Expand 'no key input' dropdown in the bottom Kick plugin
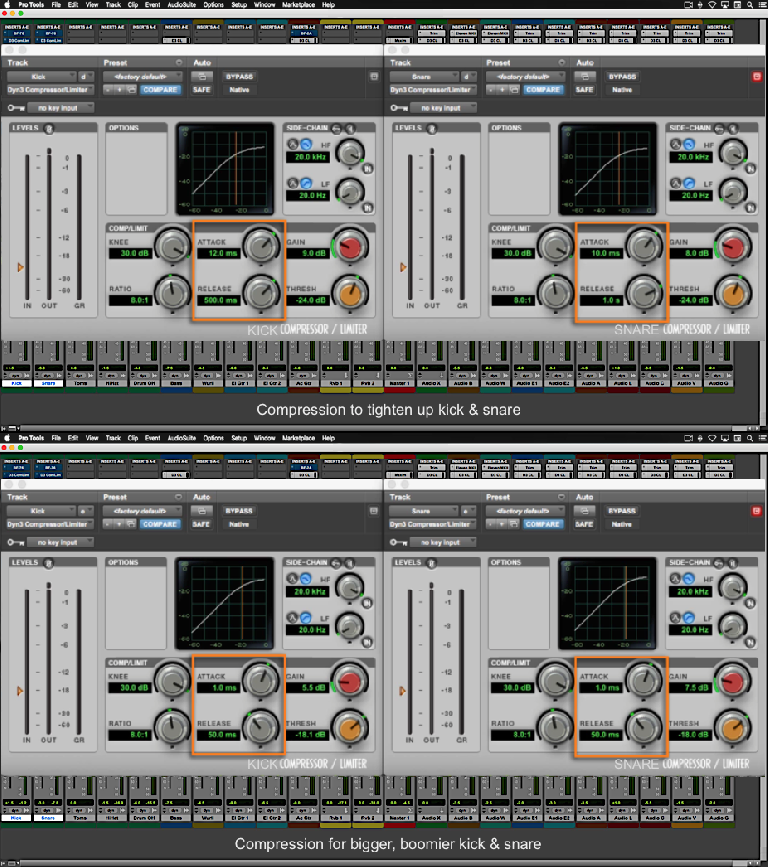The height and width of the screenshot is (867, 768). coord(59,542)
